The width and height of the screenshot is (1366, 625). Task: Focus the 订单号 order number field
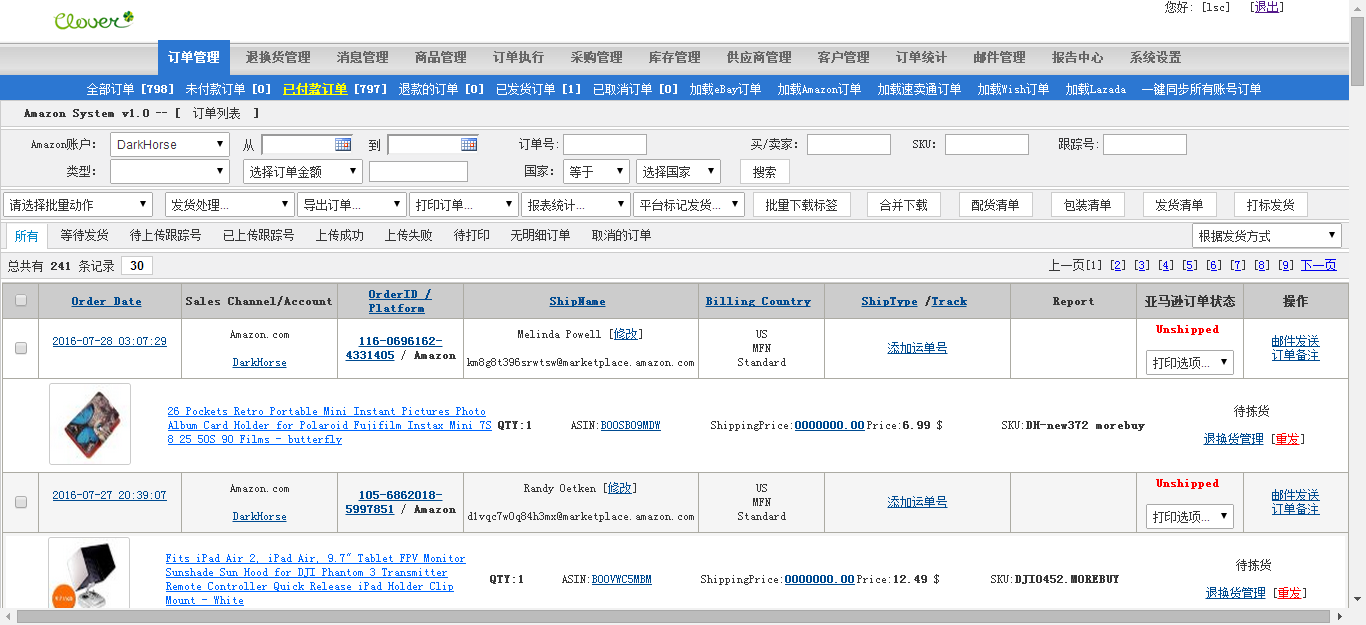click(x=605, y=145)
